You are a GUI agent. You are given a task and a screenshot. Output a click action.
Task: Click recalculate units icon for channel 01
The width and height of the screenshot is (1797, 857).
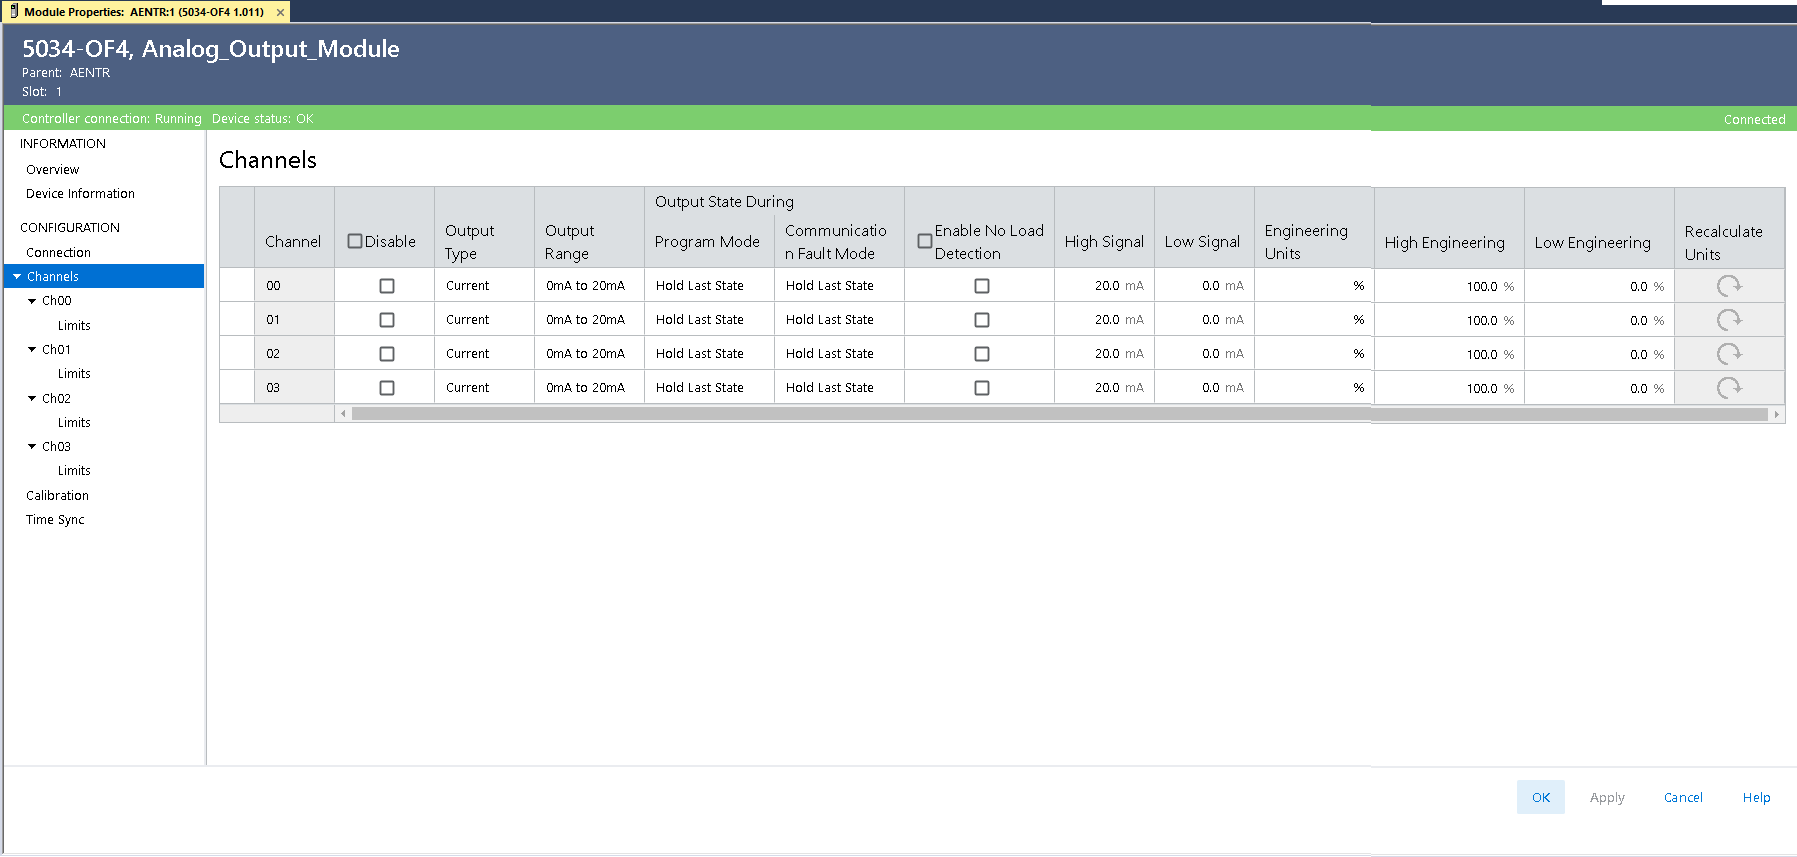click(x=1729, y=320)
